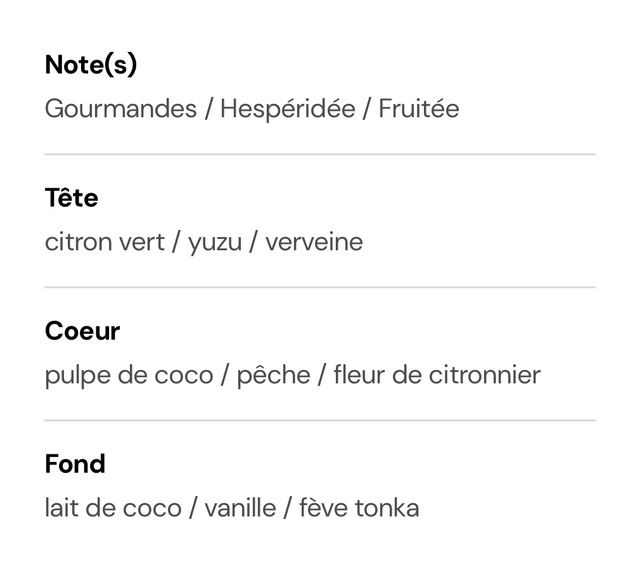640x576 pixels.
Task: Click the Tête section heading
Action: (x=71, y=198)
